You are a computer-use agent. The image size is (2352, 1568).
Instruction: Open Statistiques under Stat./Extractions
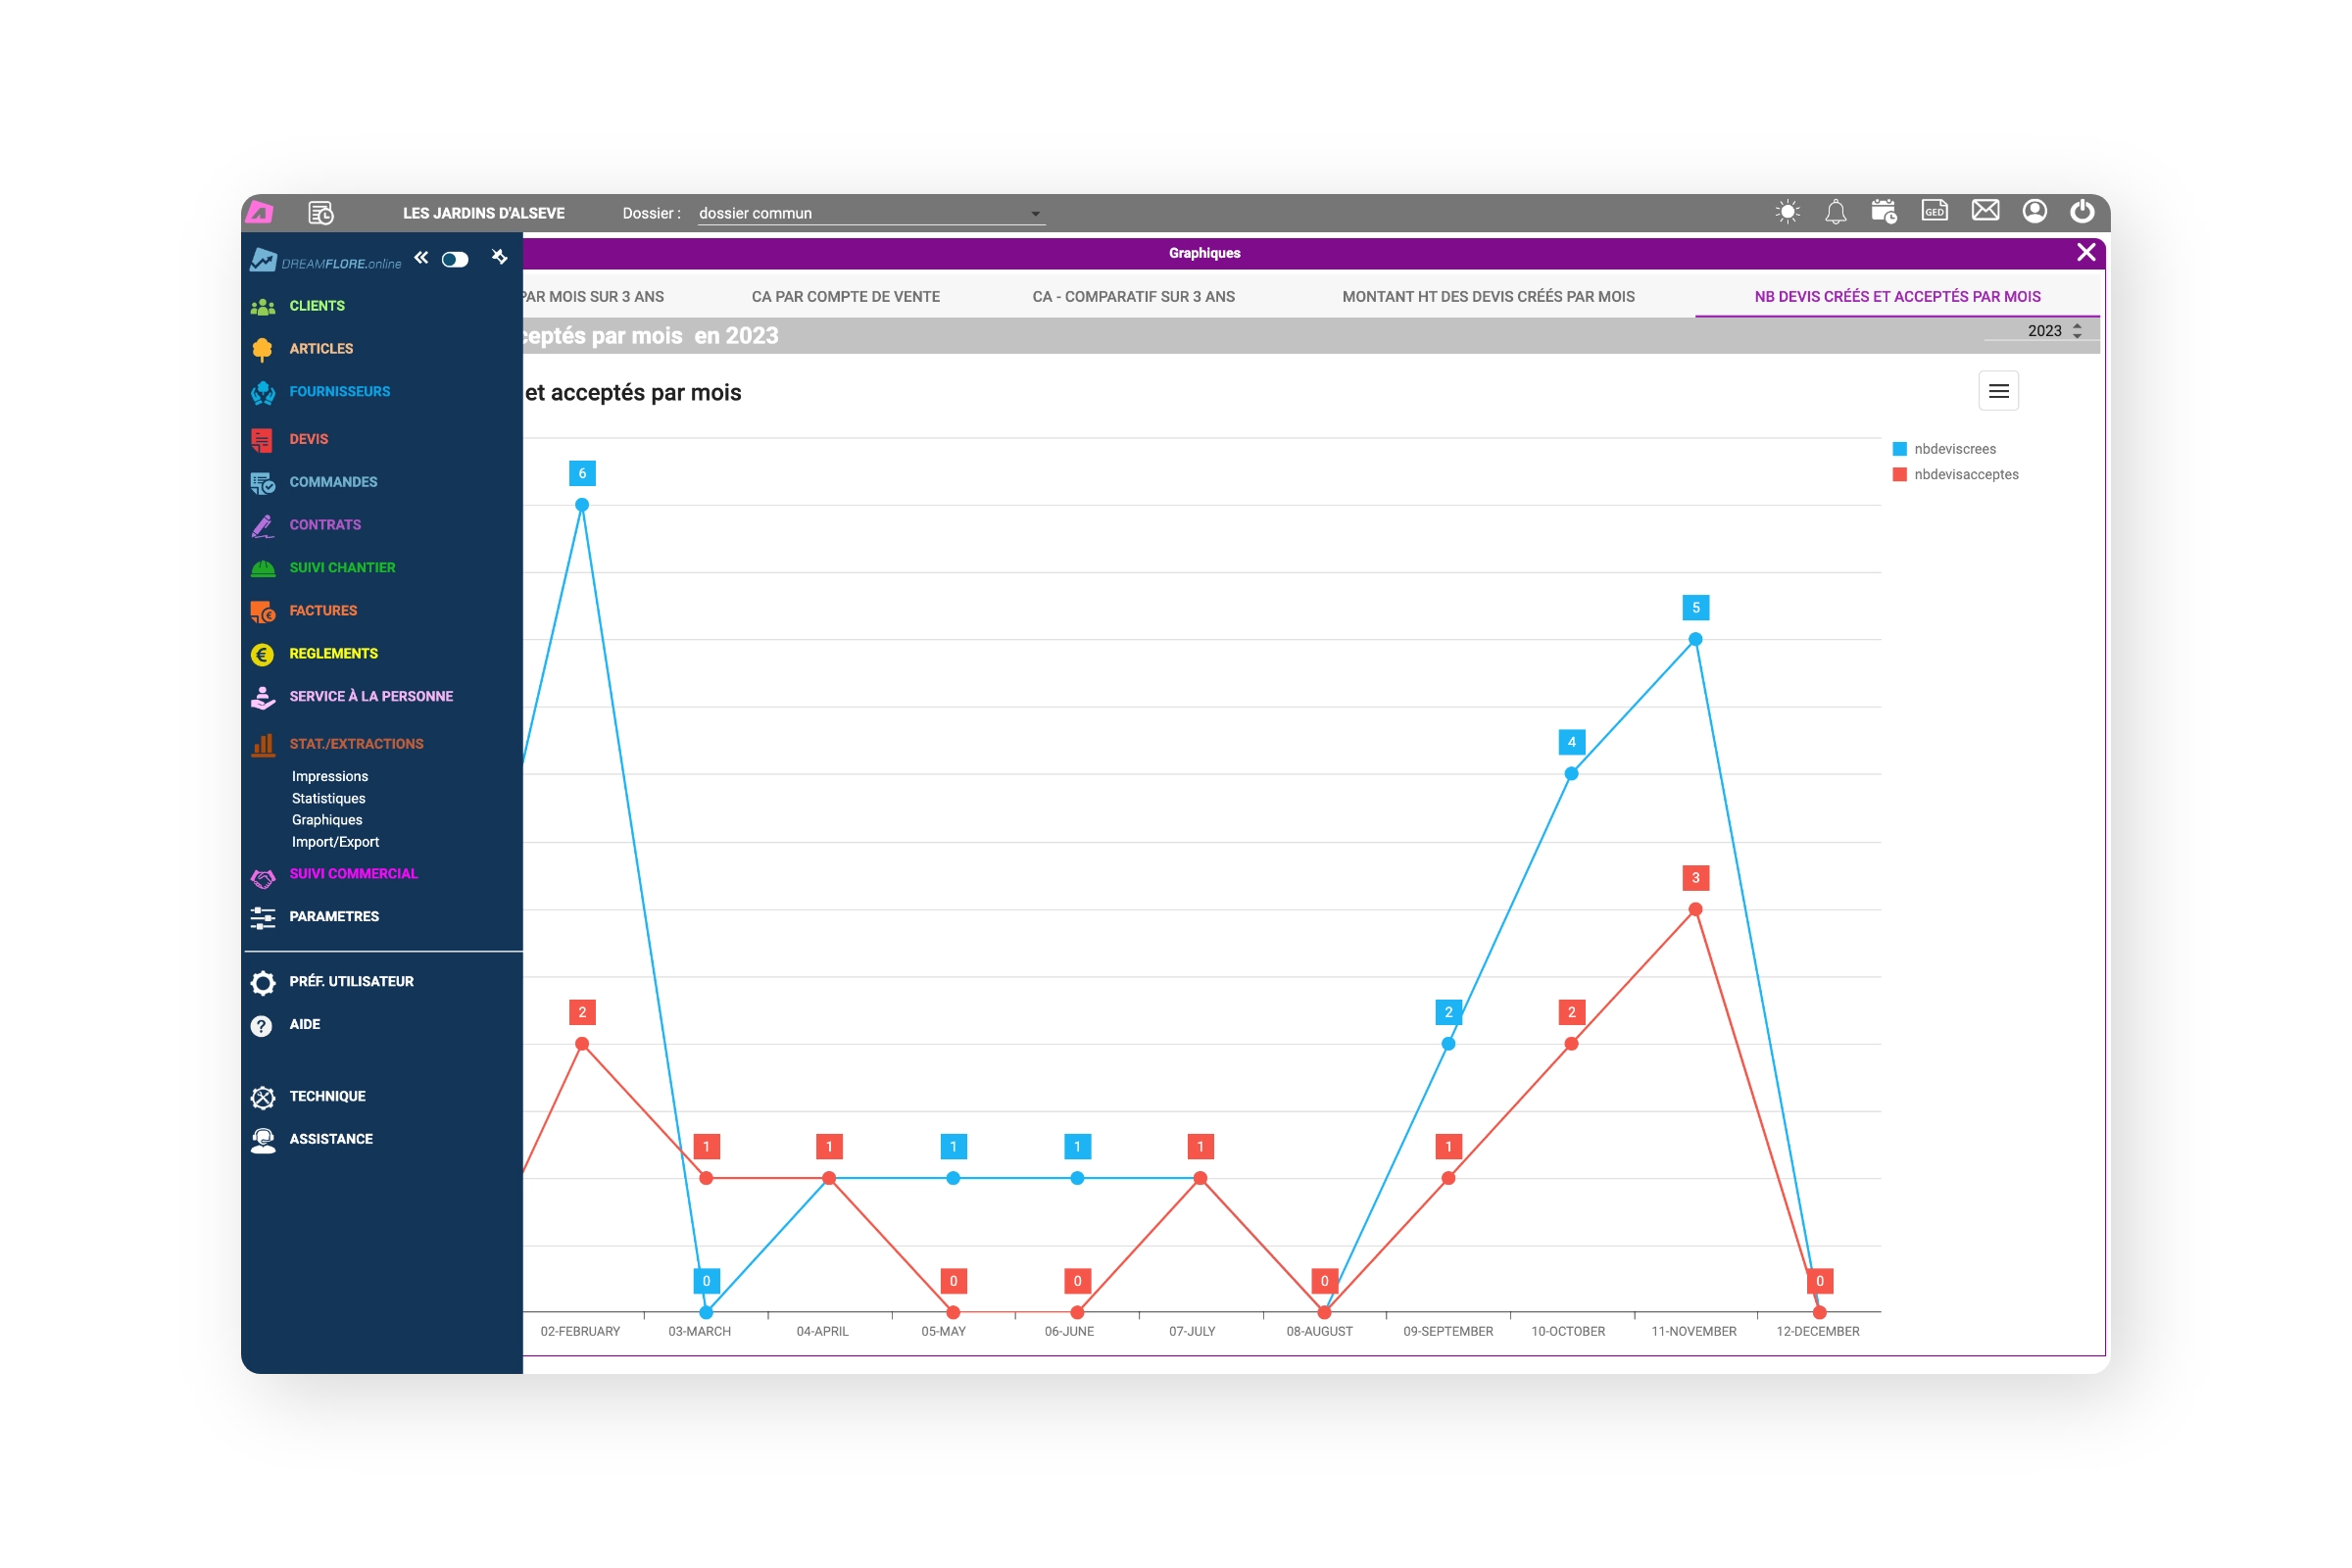(328, 798)
